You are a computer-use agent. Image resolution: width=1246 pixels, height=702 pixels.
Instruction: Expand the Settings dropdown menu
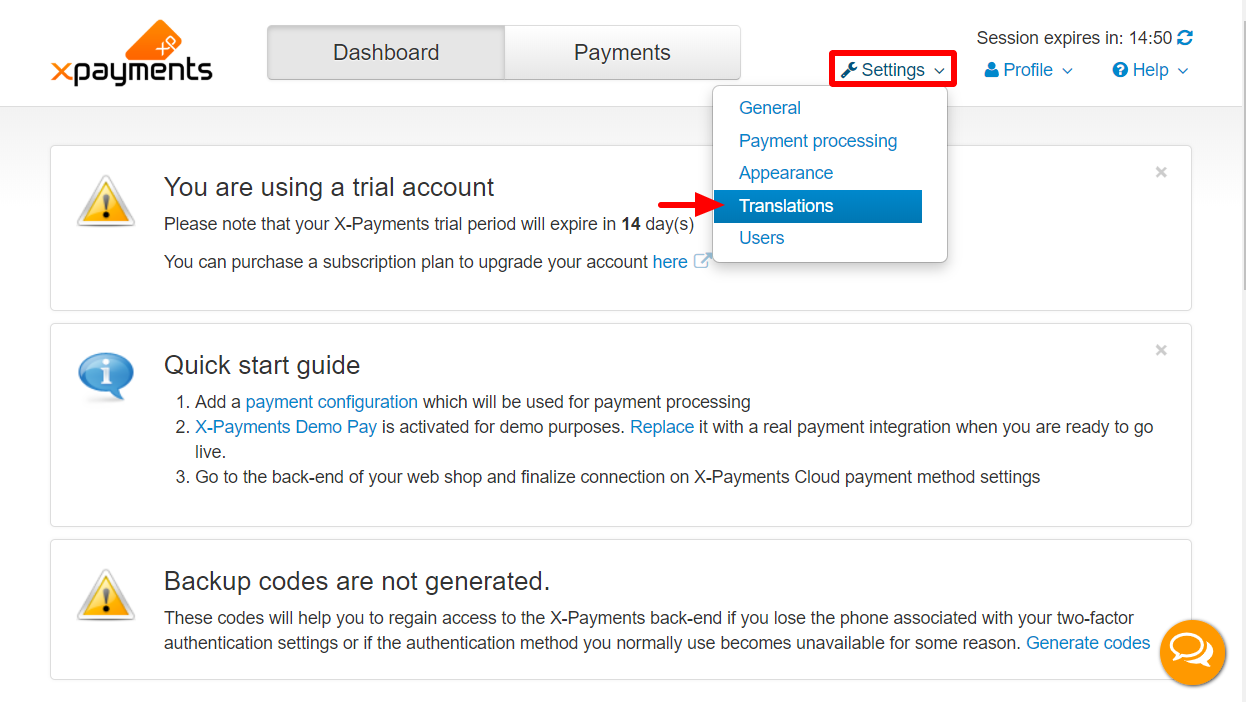tap(893, 70)
